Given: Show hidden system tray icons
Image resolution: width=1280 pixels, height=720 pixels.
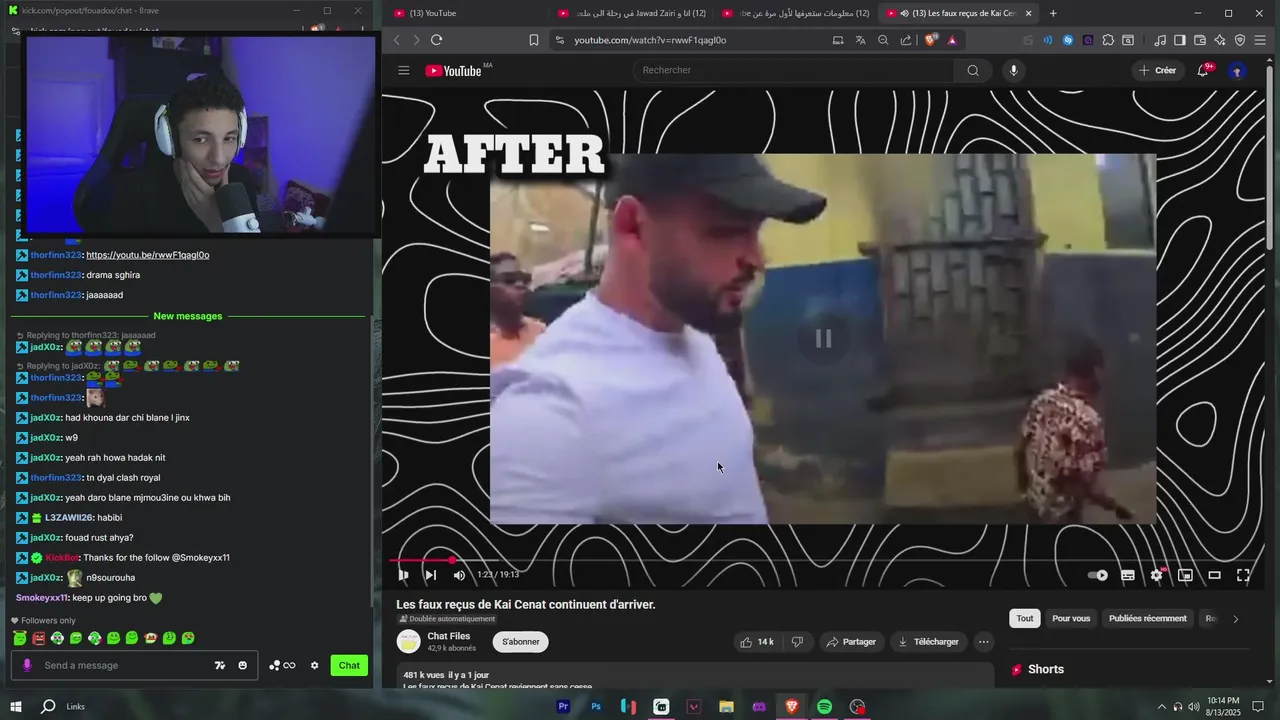Looking at the screenshot, I should click(x=1161, y=707).
